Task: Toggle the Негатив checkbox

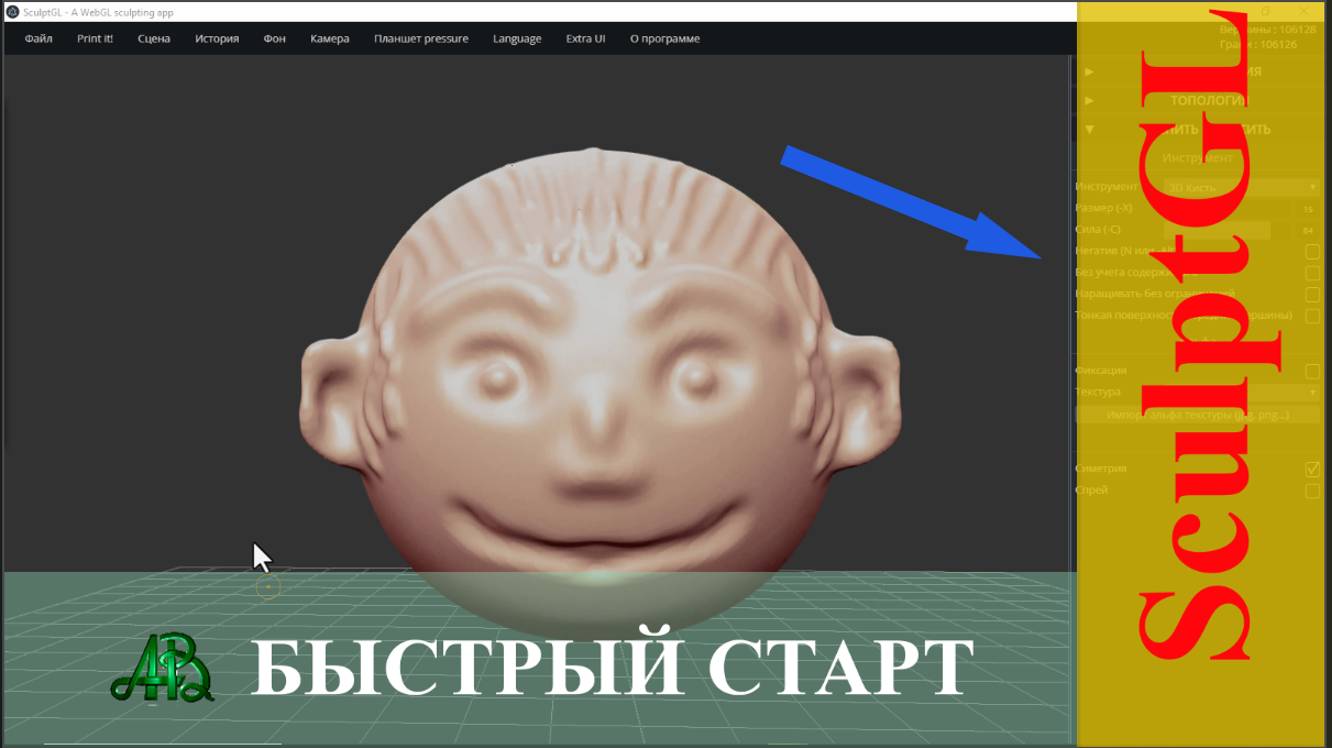Action: tap(1313, 251)
